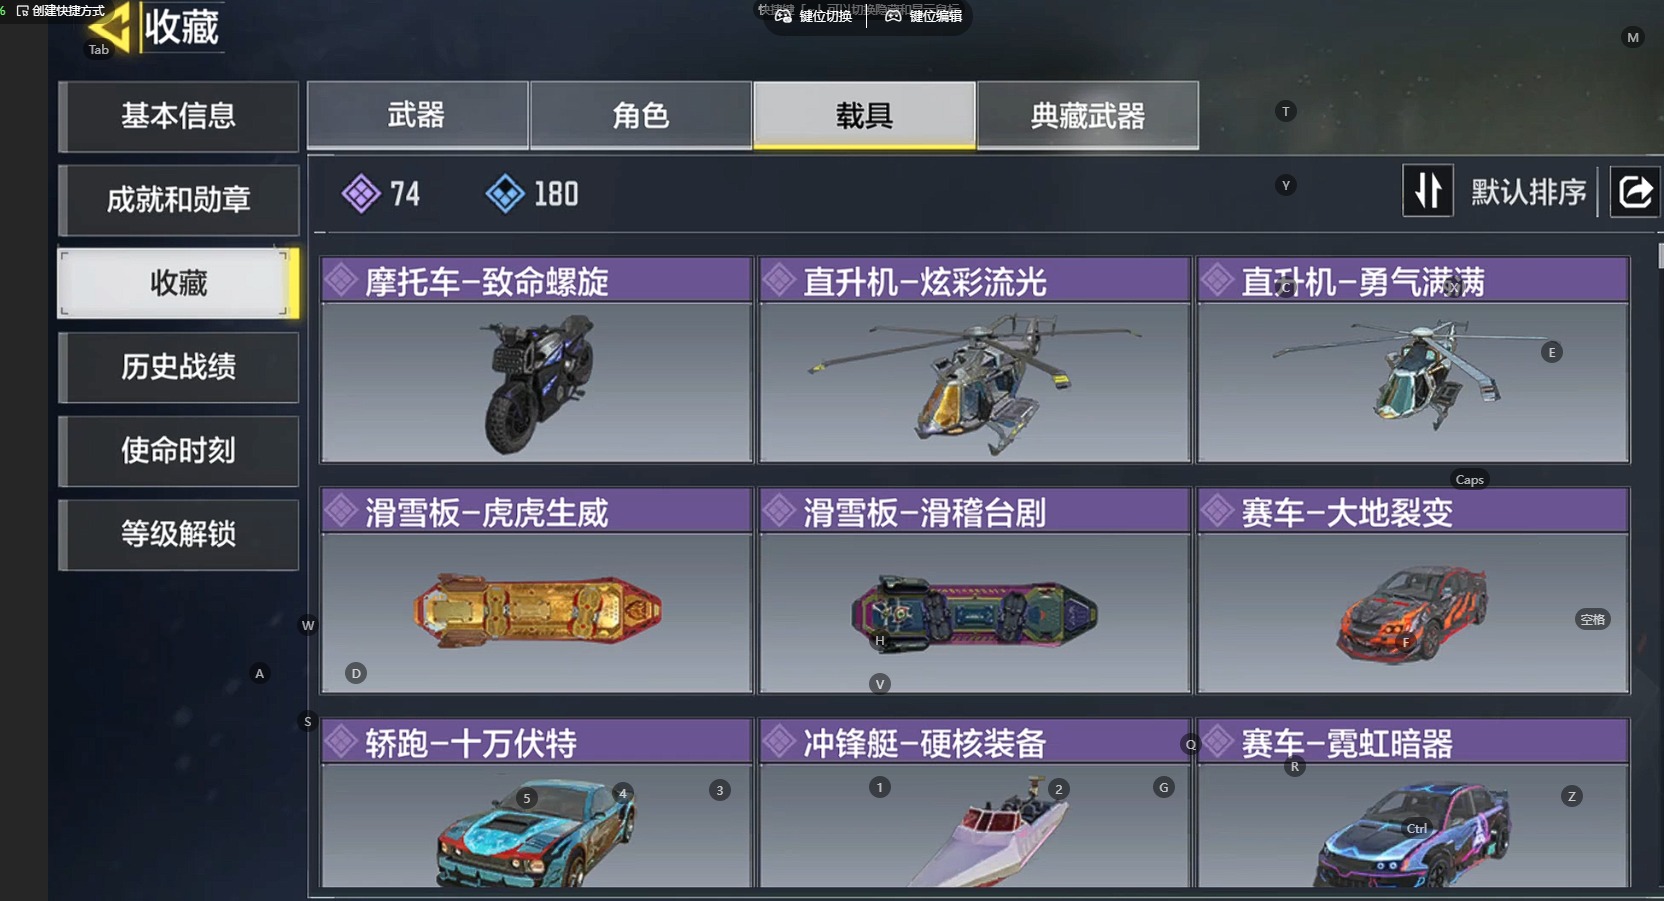Switch to the 角色 tab

641,116
